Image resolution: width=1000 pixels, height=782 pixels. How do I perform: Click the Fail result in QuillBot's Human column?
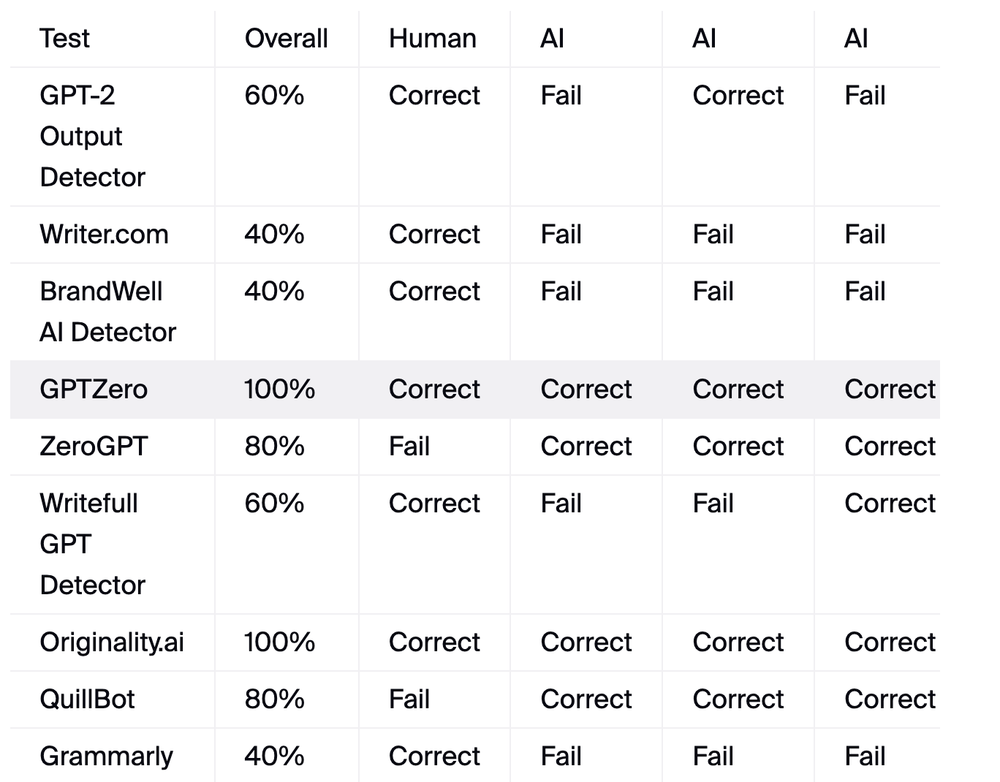(409, 699)
